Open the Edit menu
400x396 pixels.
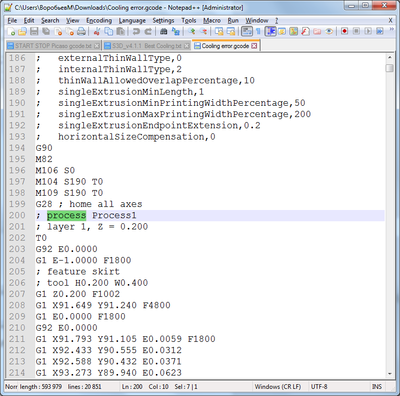pos(29,21)
